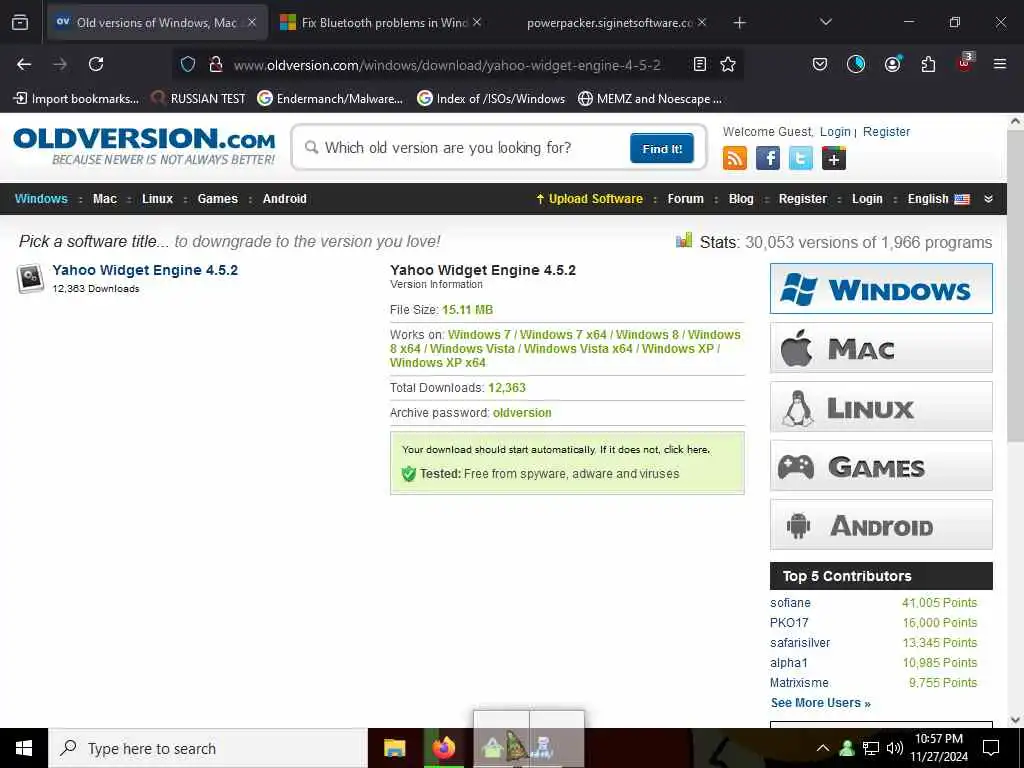
Task: Select the large Windows platform button
Action: pos(881,289)
